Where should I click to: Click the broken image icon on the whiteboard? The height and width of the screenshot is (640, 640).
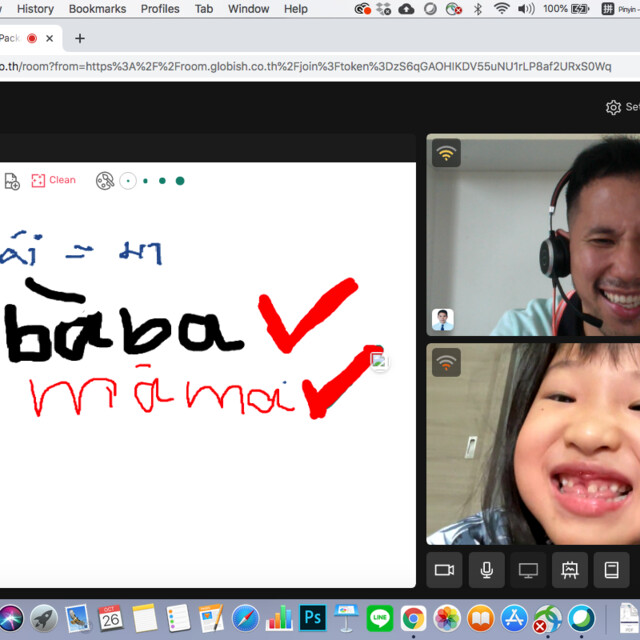378,361
